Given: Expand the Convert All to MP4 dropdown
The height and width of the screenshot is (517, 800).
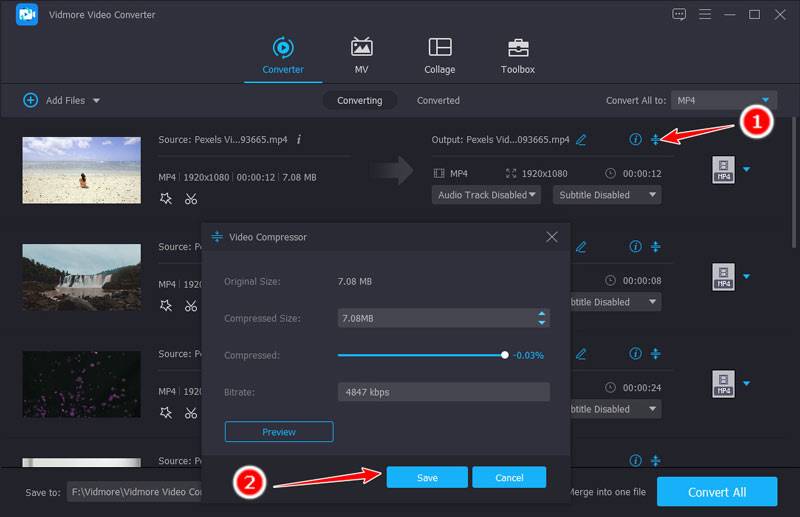Looking at the screenshot, I should 766,100.
